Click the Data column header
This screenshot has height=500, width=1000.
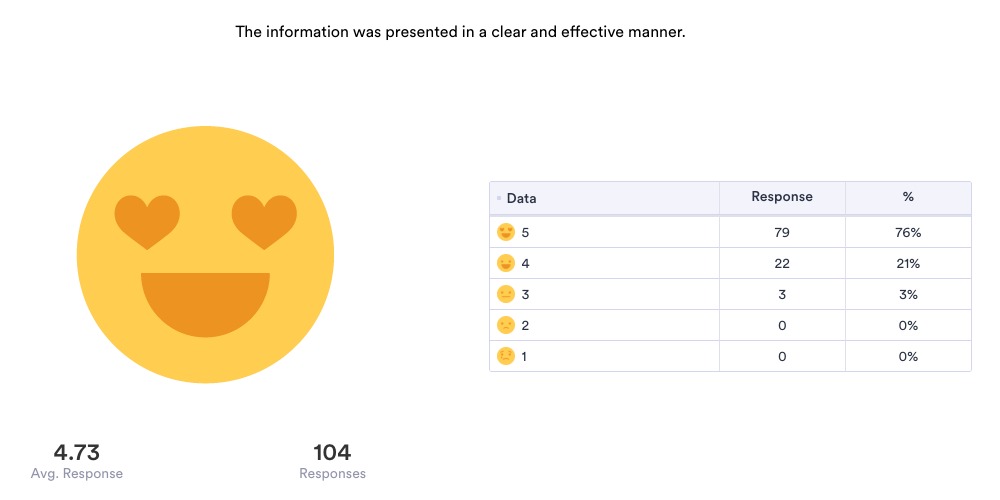coord(522,198)
